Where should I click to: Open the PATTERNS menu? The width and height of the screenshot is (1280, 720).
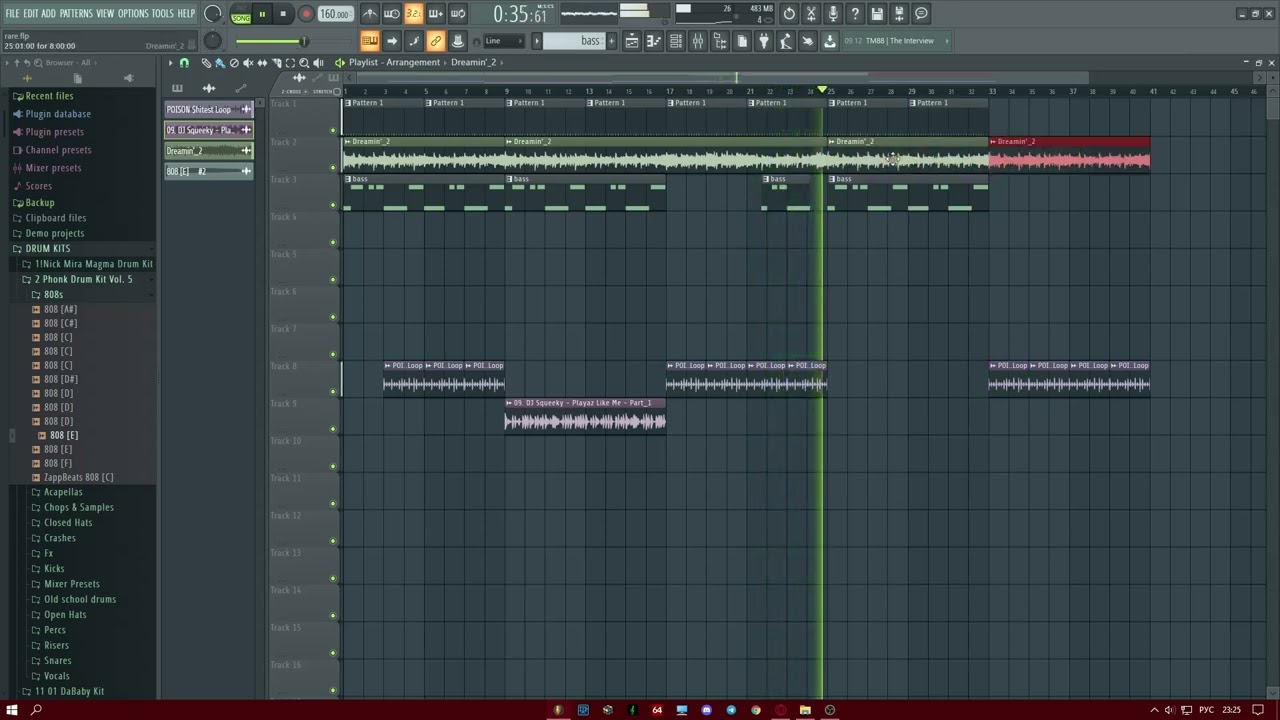76,14
